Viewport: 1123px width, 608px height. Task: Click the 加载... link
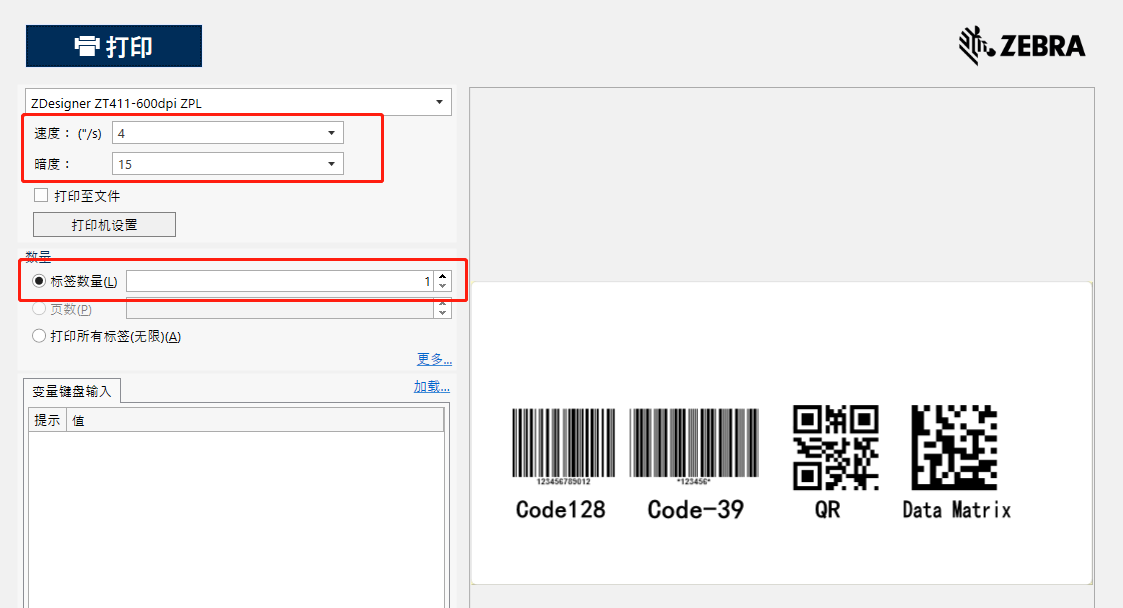pos(431,387)
